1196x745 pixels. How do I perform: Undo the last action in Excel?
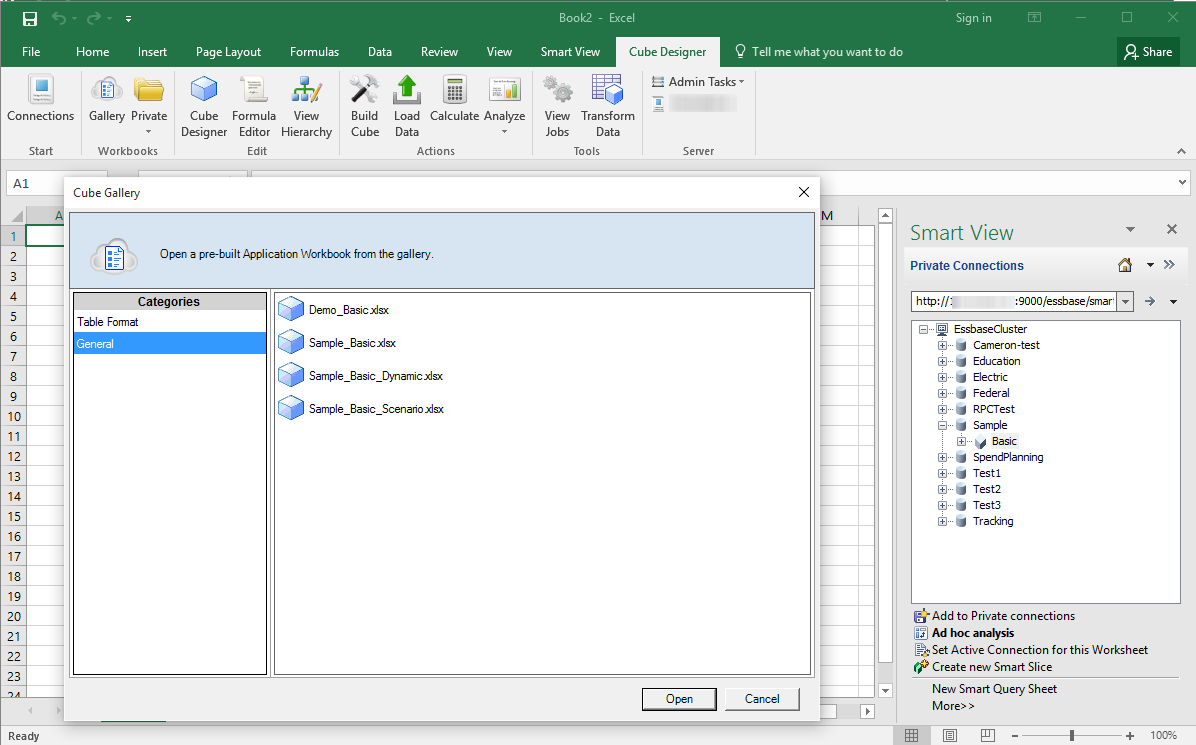(59, 18)
